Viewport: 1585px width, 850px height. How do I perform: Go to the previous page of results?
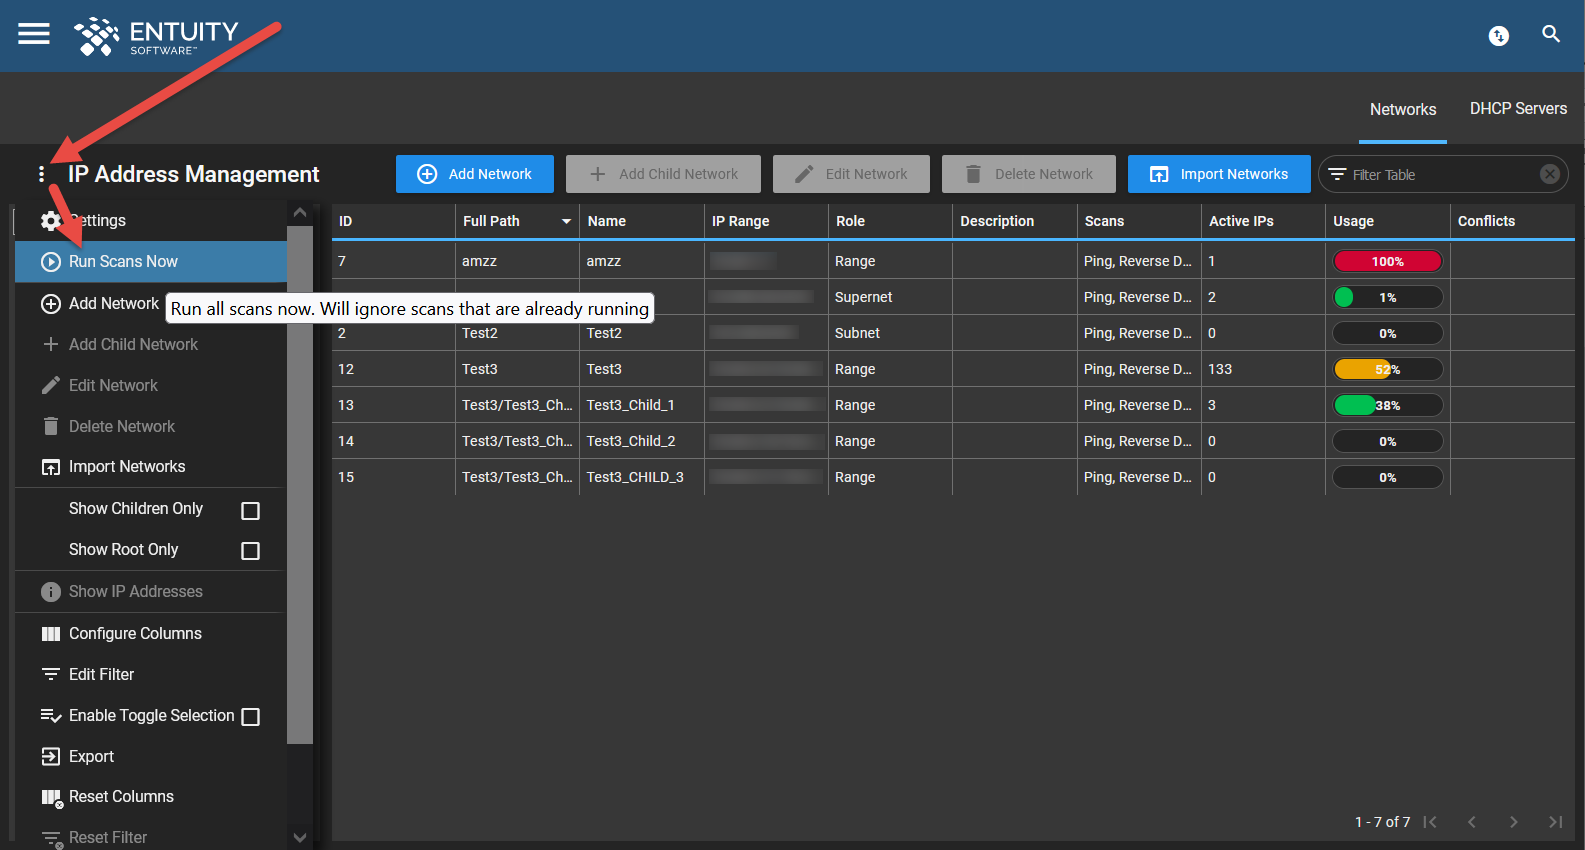(1472, 822)
